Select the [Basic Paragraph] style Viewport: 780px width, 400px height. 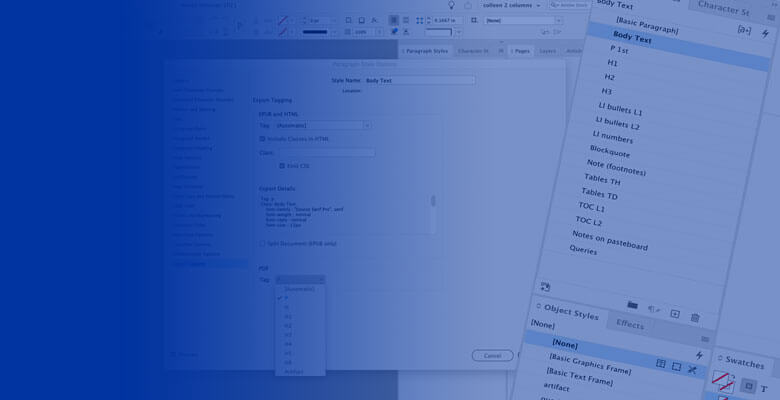pos(647,25)
